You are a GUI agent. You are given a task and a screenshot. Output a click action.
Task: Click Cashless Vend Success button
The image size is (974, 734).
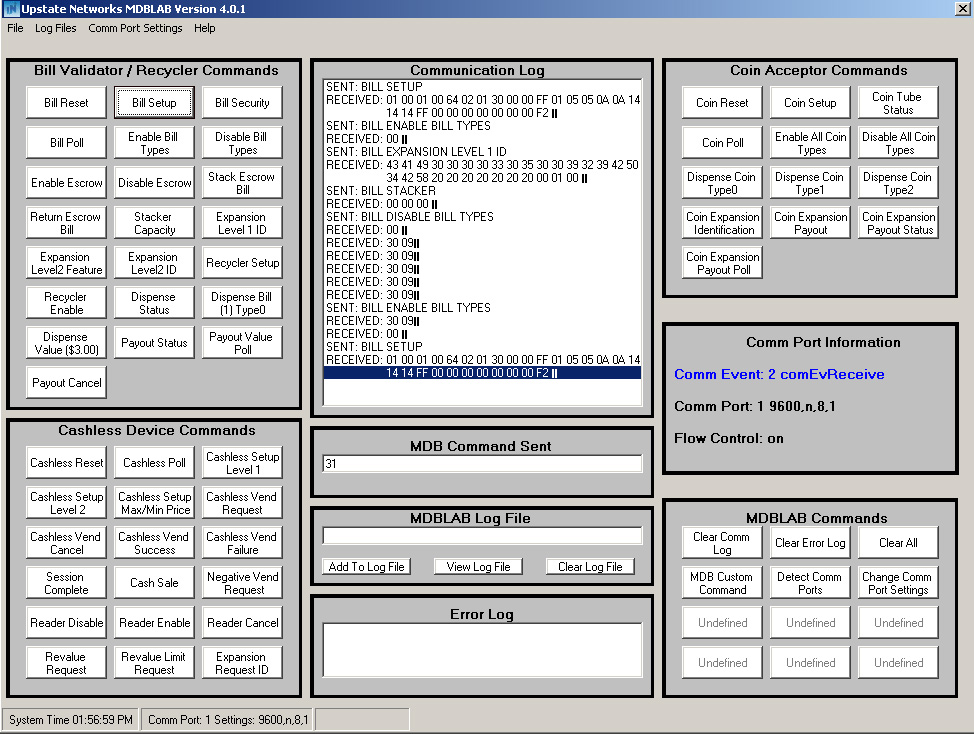pos(154,543)
